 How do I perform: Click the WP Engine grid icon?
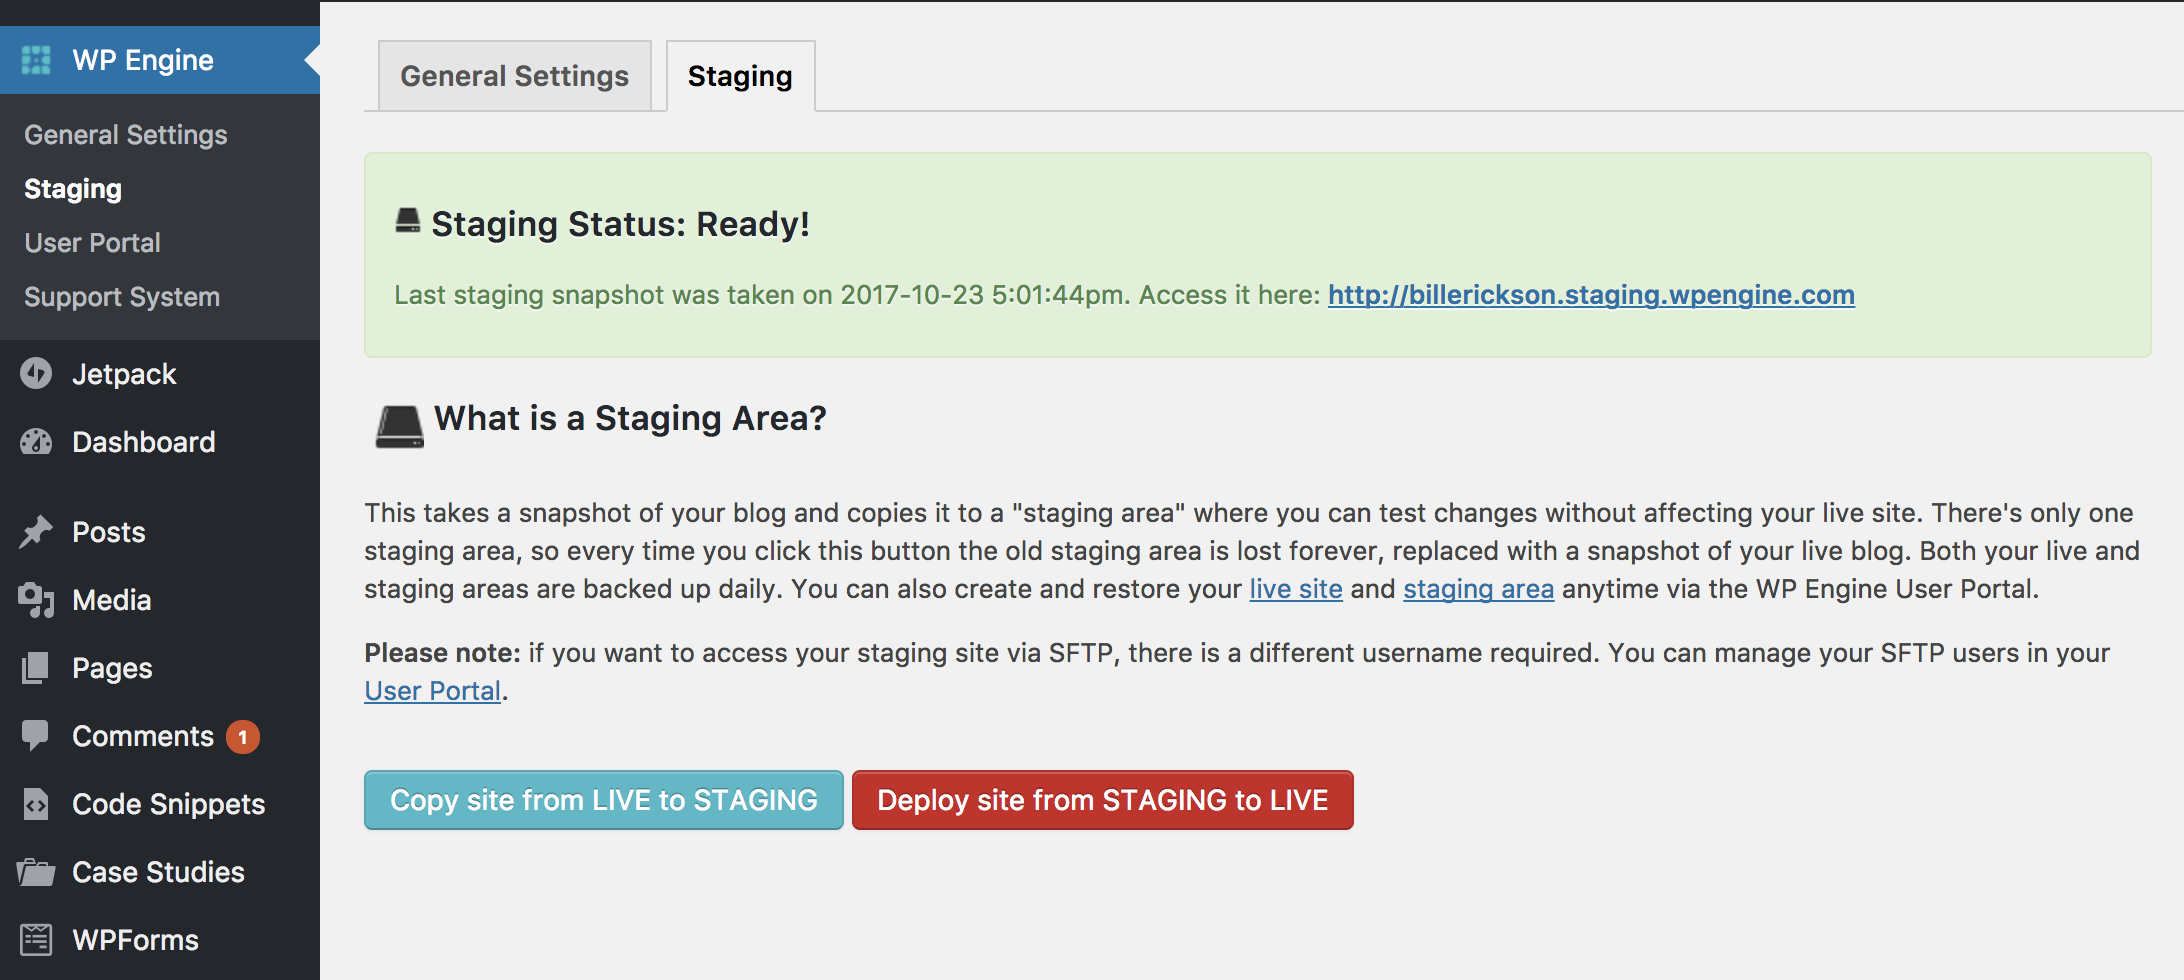(x=36, y=60)
